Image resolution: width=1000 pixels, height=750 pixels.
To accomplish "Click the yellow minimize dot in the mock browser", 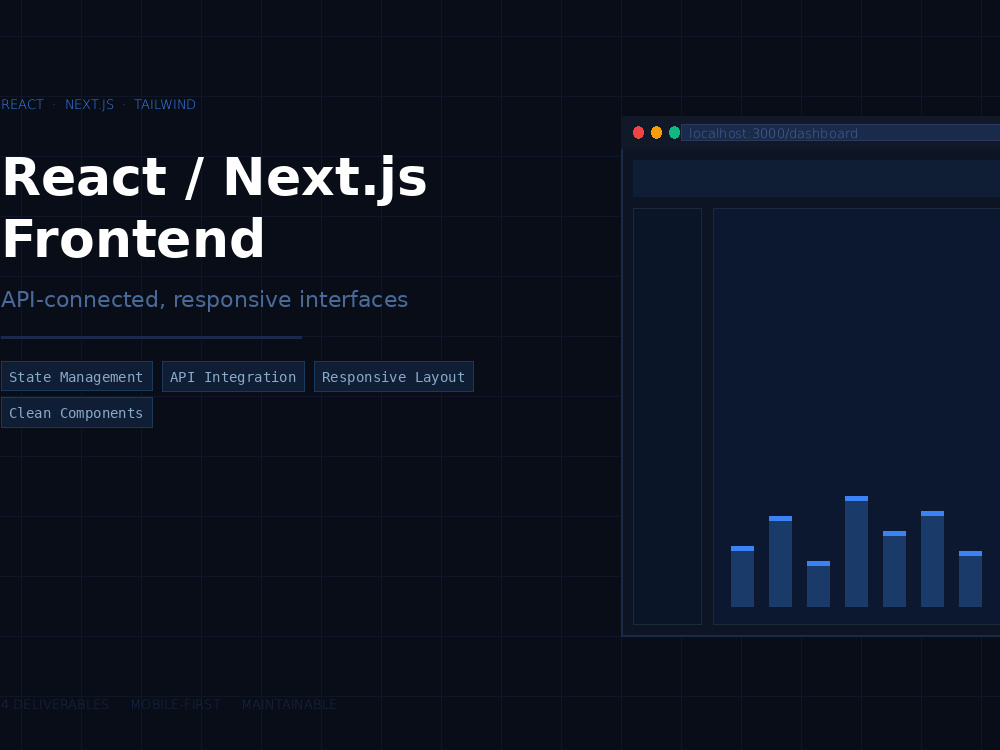I will [656, 133].
